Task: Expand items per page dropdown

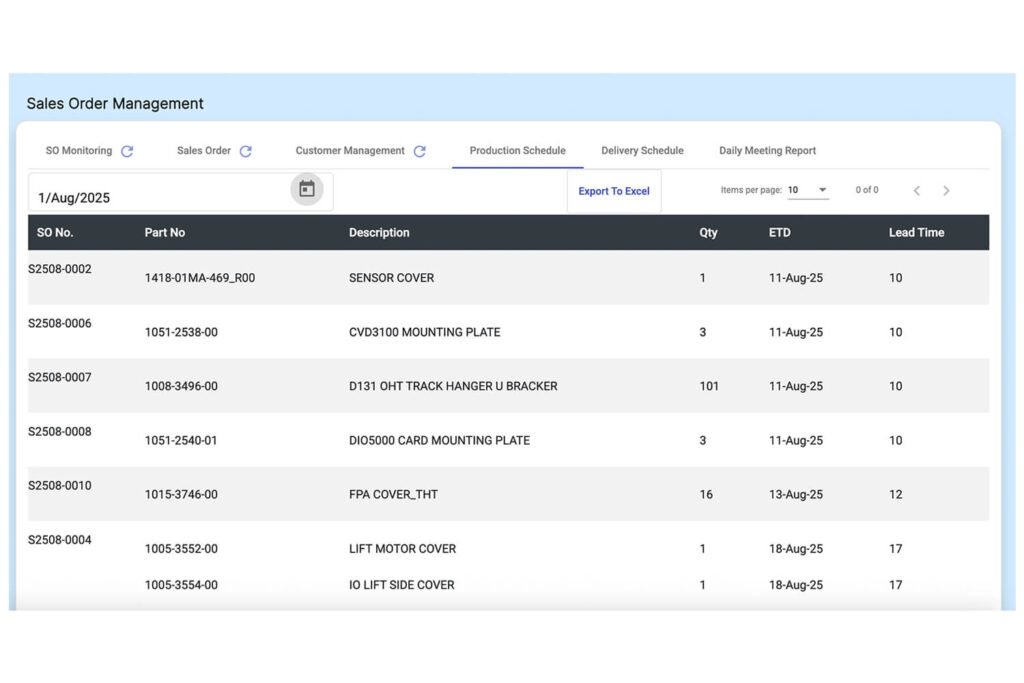Action: click(822, 190)
